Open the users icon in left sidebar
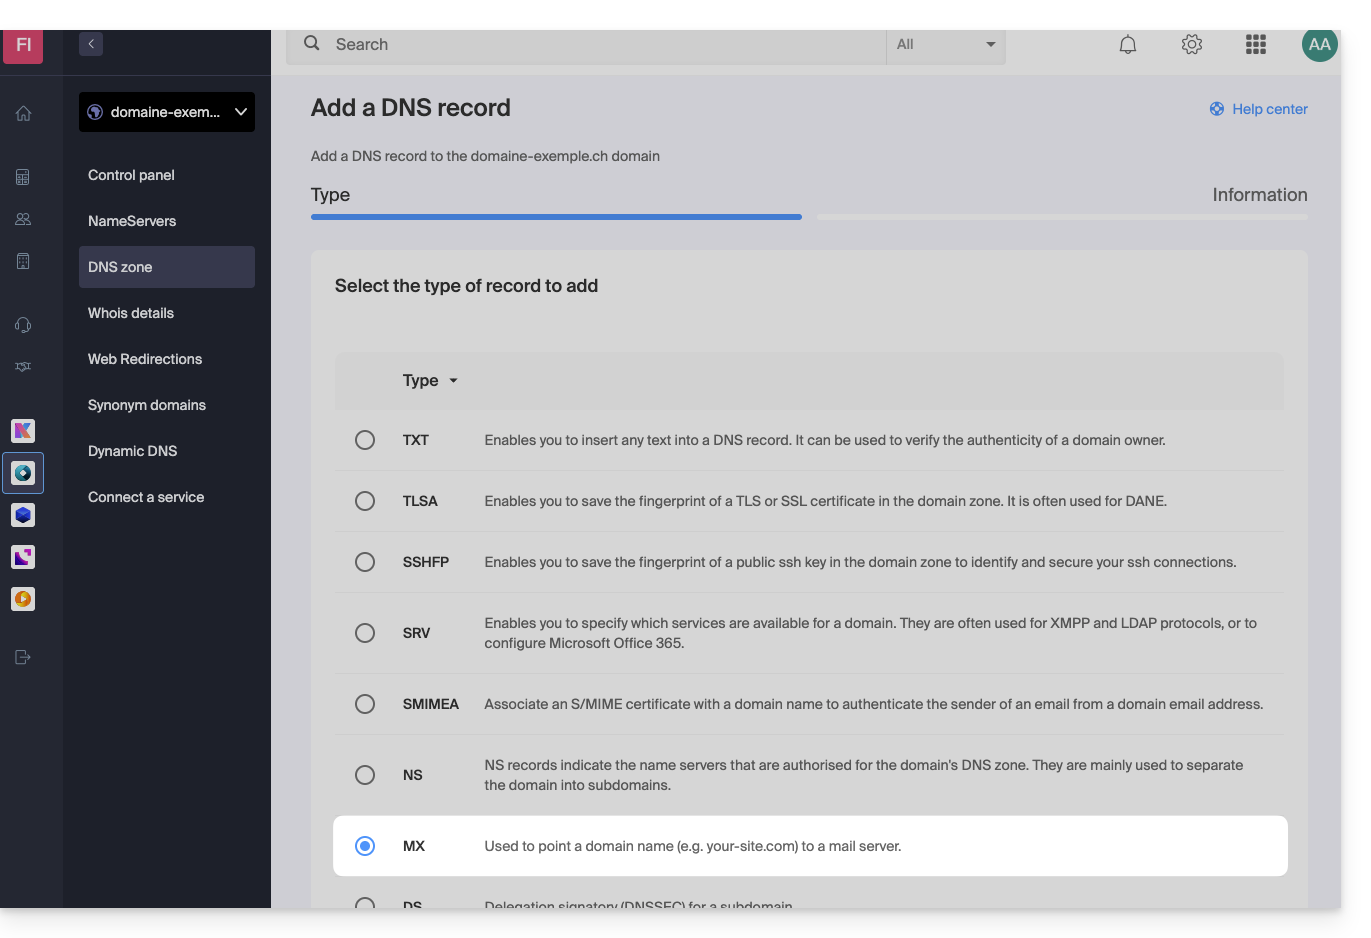Screen dimensions: 1371x938 point(23,219)
